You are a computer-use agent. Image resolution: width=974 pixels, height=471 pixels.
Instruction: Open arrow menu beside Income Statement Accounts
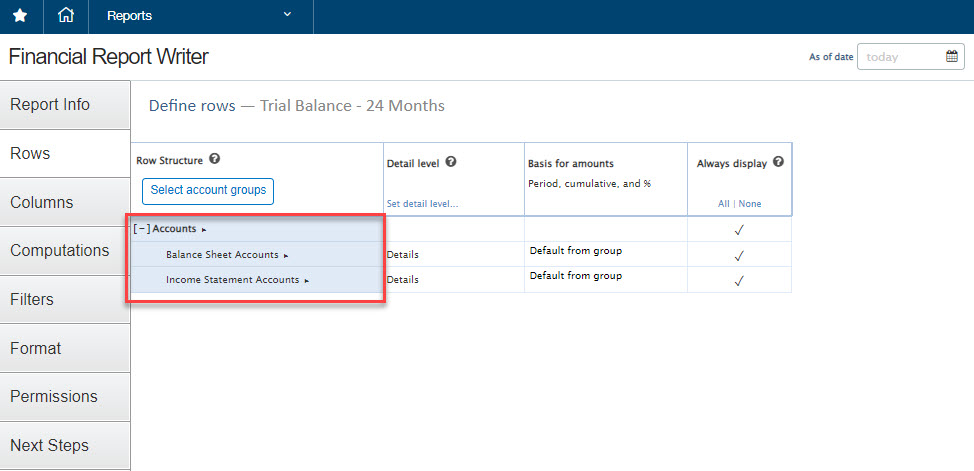pyautogui.click(x=307, y=281)
